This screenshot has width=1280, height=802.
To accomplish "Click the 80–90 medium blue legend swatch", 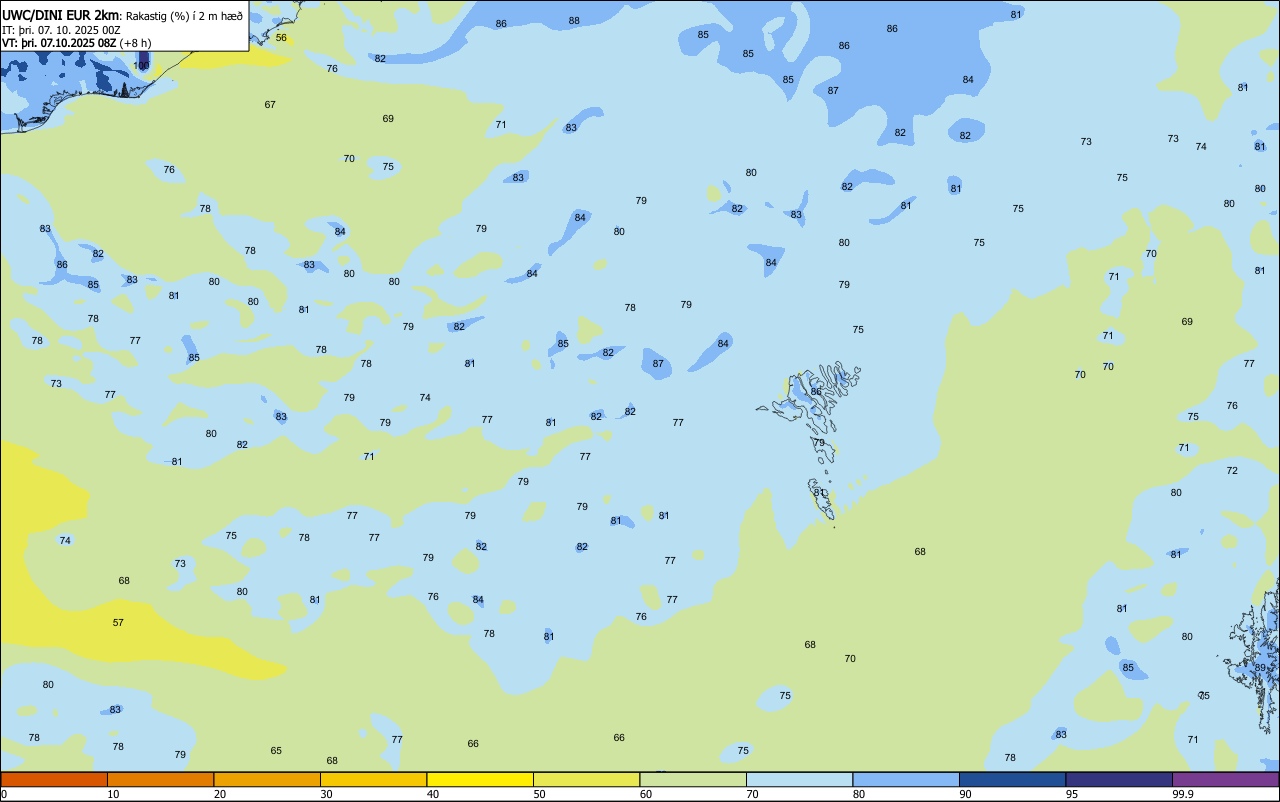I will [x=906, y=779].
